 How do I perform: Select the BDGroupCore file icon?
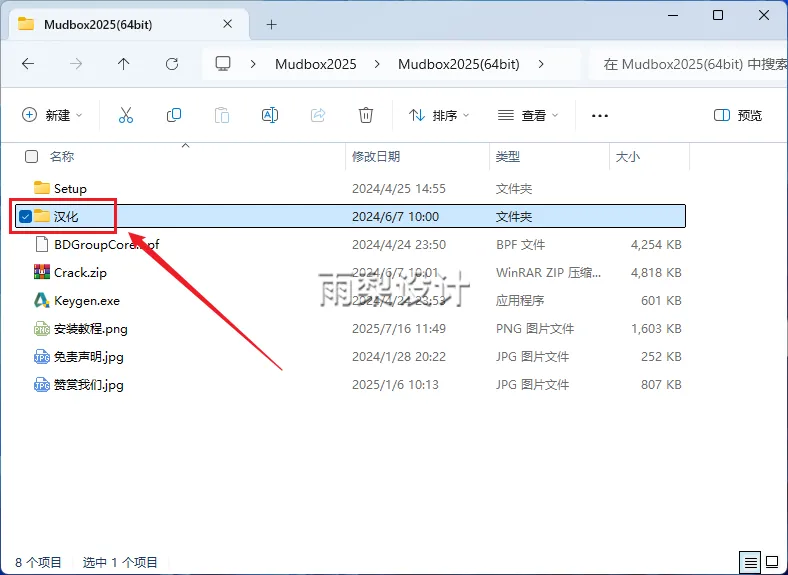click(42, 244)
